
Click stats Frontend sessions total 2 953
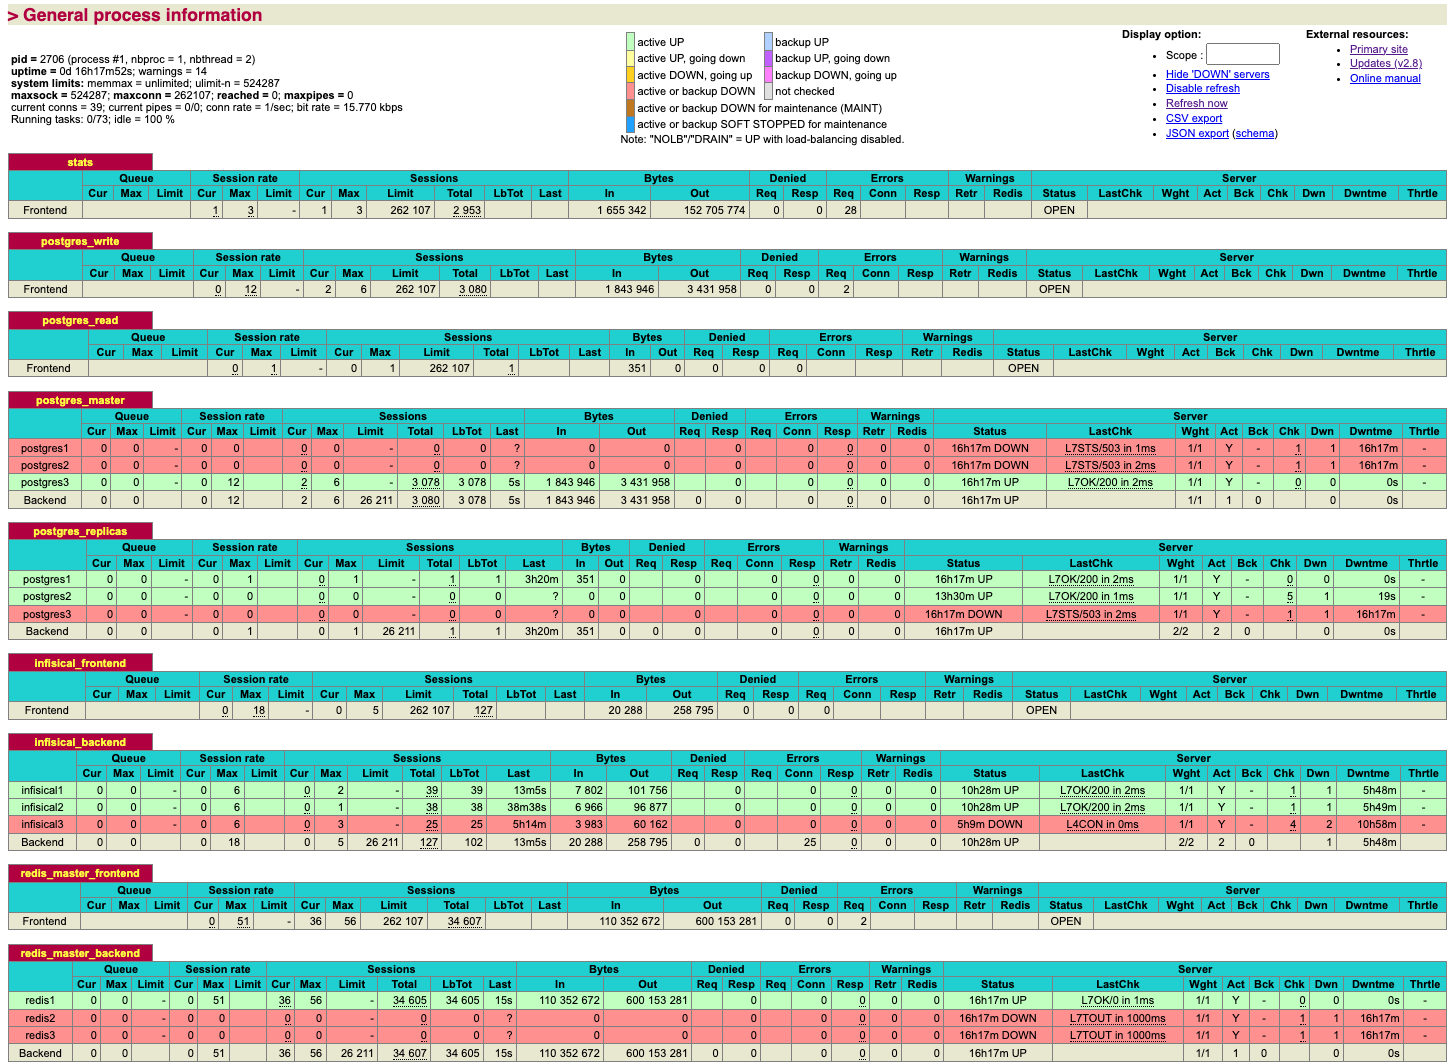click(x=466, y=211)
